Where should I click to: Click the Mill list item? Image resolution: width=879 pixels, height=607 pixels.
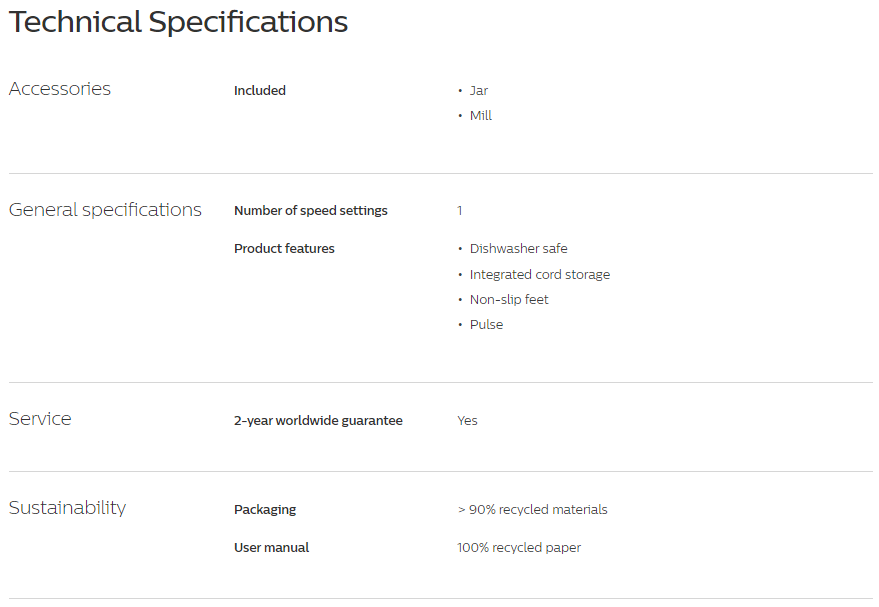pyautogui.click(x=480, y=115)
